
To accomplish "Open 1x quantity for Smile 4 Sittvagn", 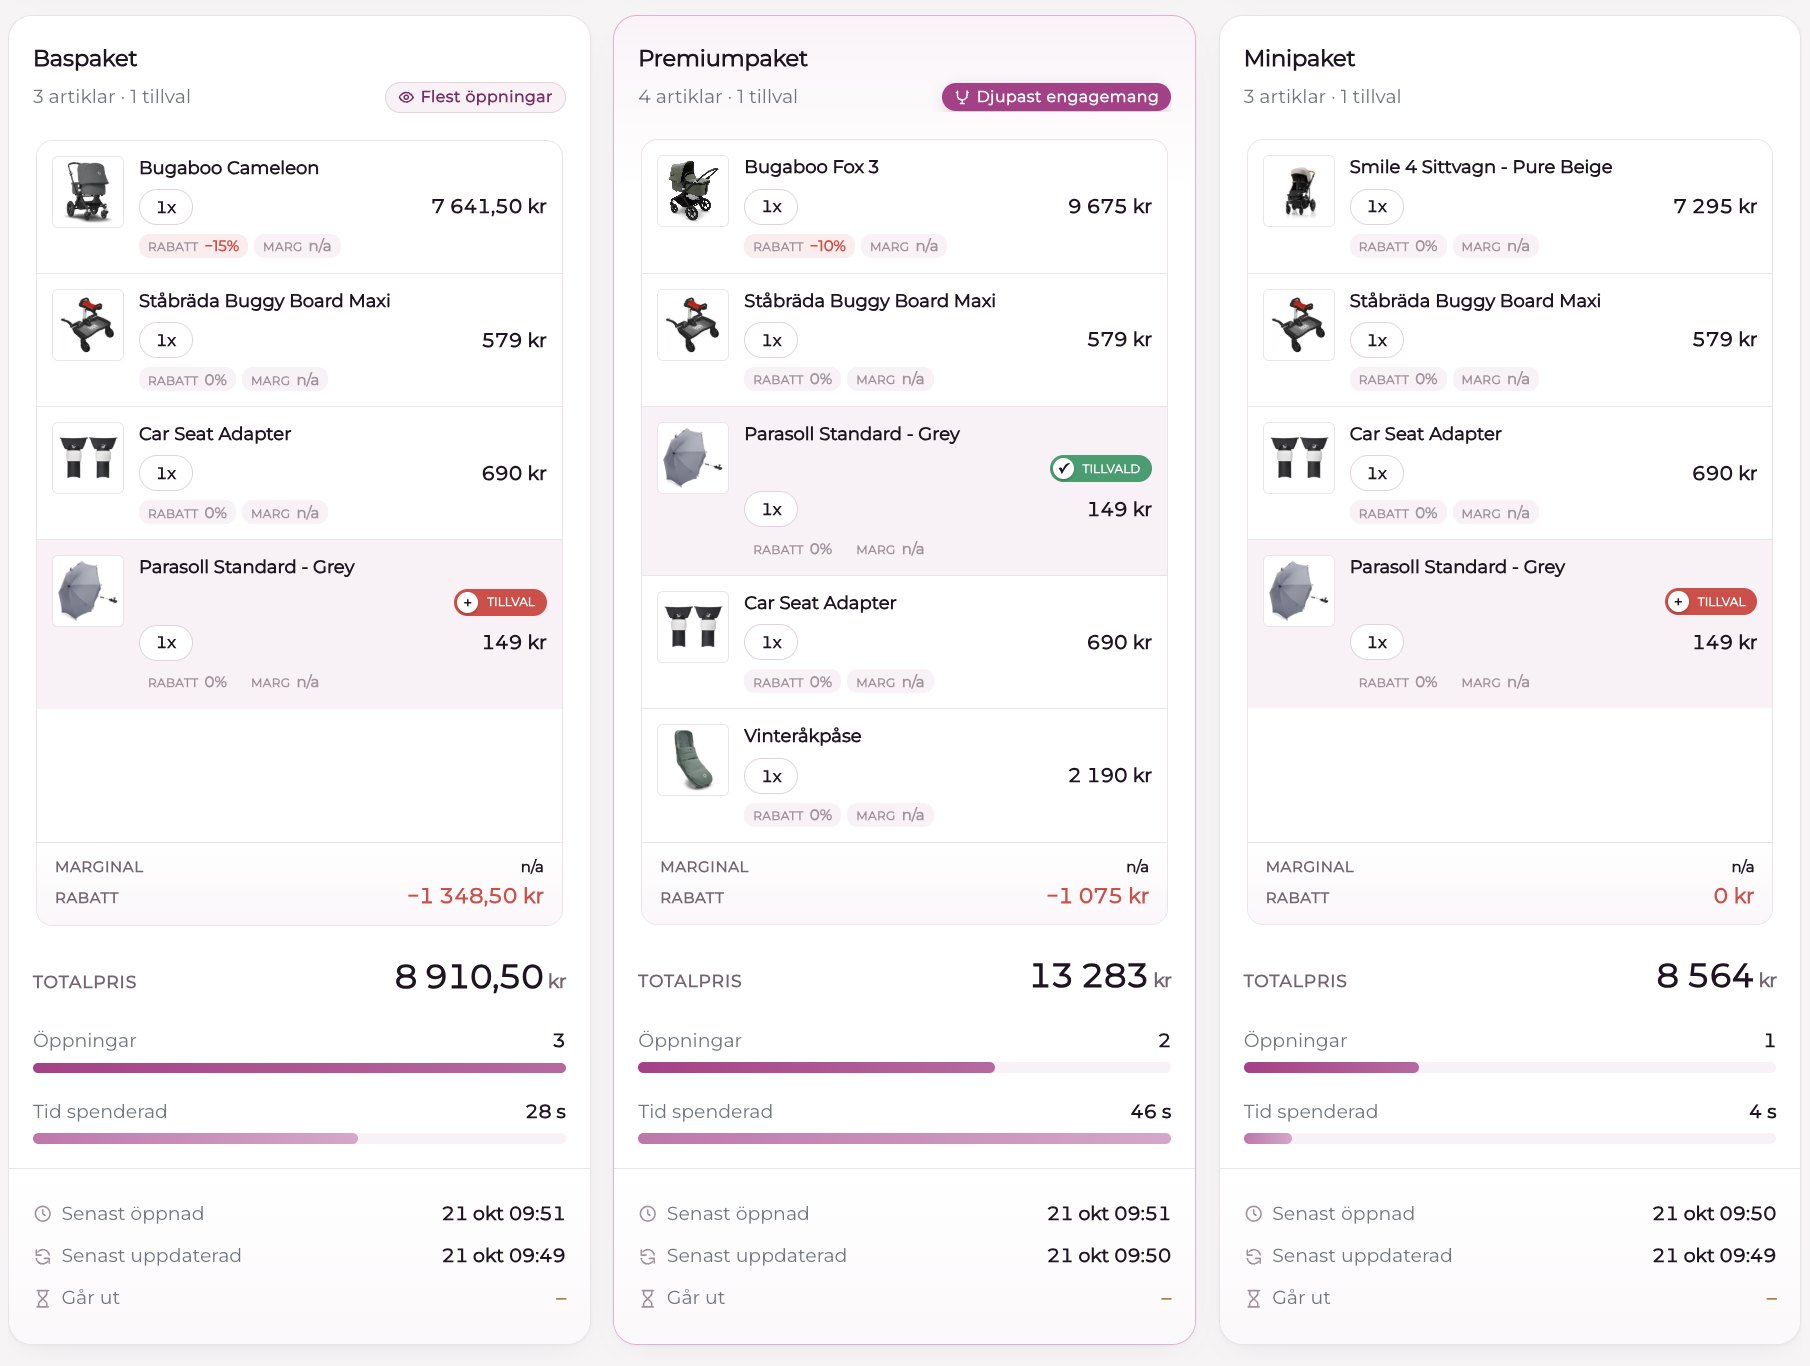I will (1377, 207).
